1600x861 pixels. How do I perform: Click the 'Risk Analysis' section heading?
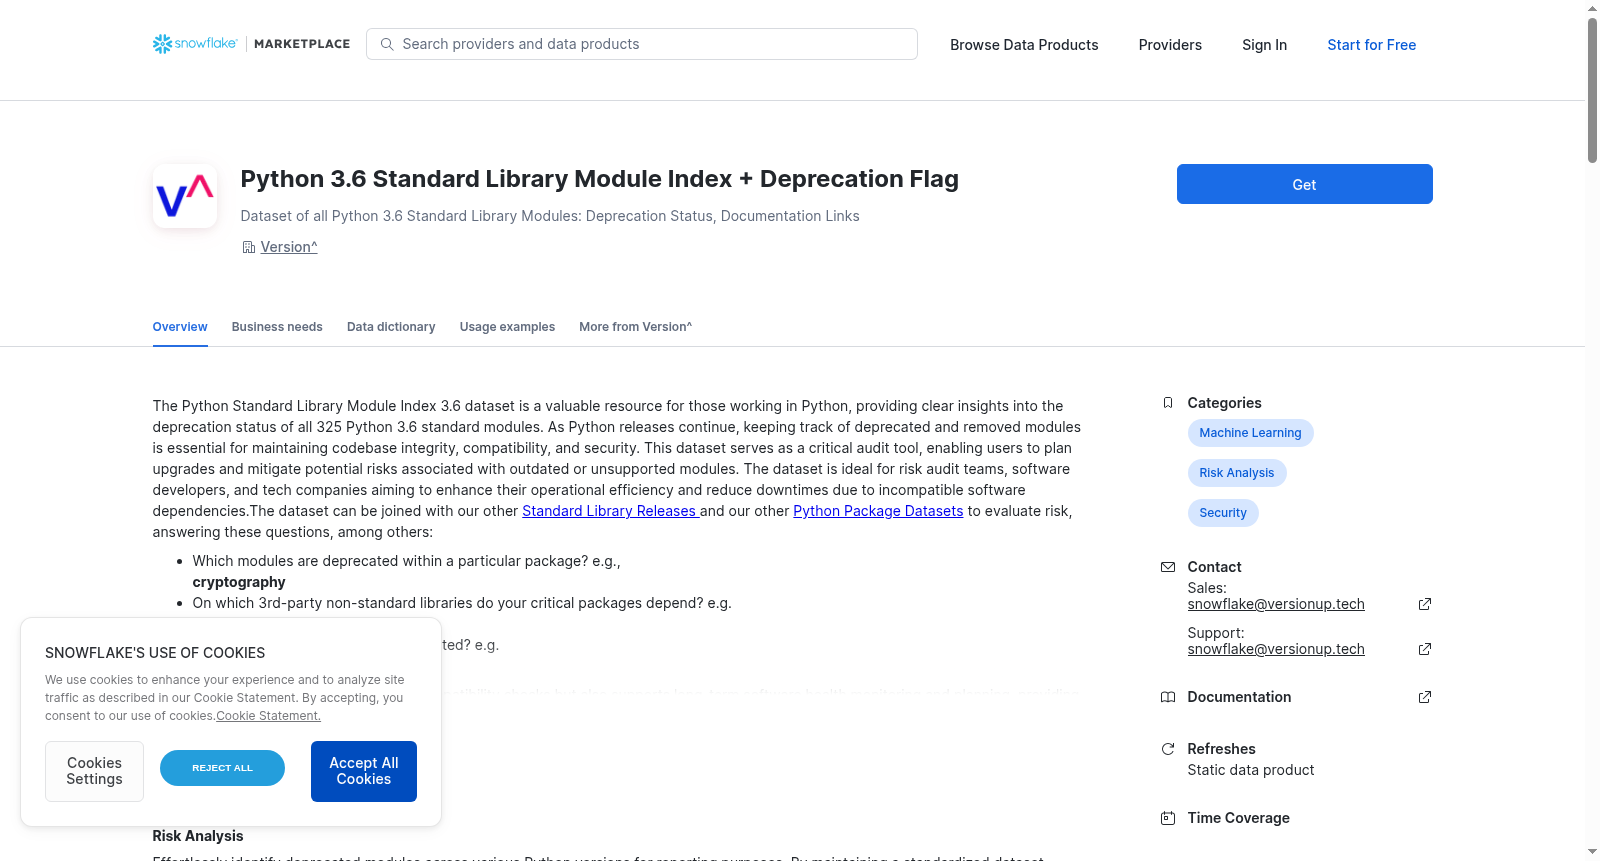(198, 836)
